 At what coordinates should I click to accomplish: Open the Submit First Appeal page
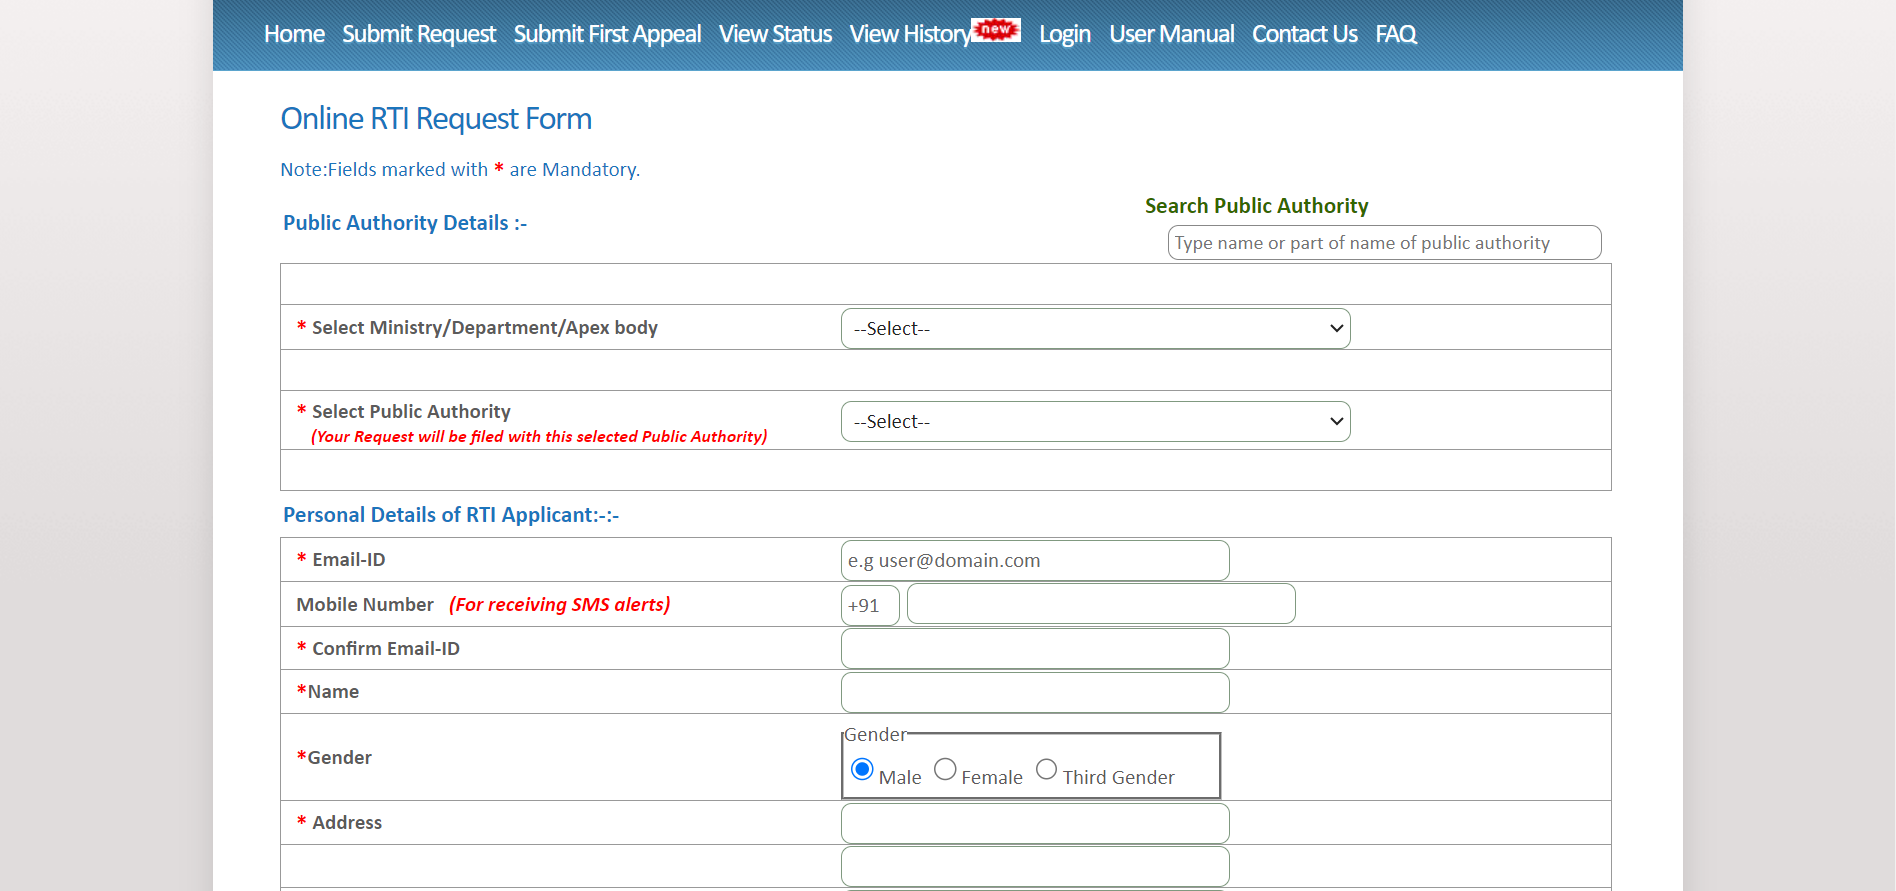607,34
